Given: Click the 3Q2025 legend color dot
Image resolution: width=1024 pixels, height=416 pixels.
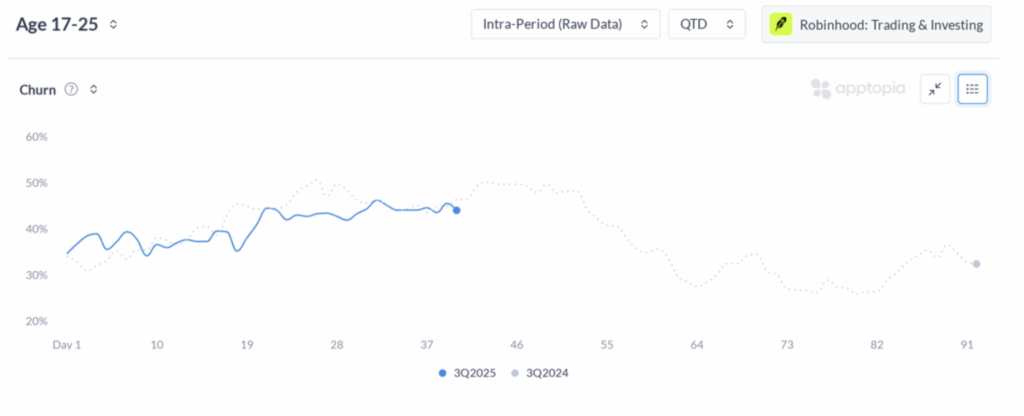Looking at the screenshot, I should point(443,373).
